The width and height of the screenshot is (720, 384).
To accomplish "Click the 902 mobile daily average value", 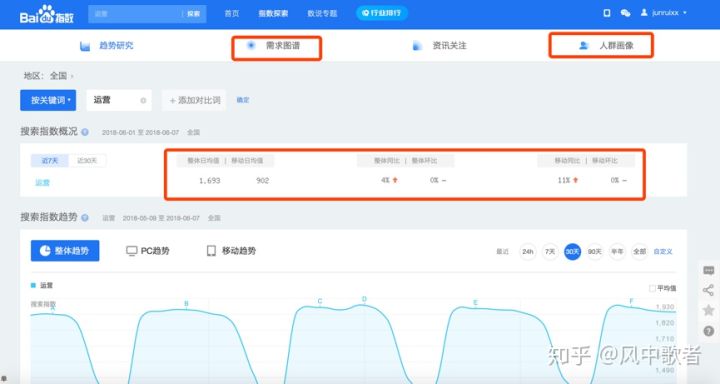I will [x=263, y=181].
